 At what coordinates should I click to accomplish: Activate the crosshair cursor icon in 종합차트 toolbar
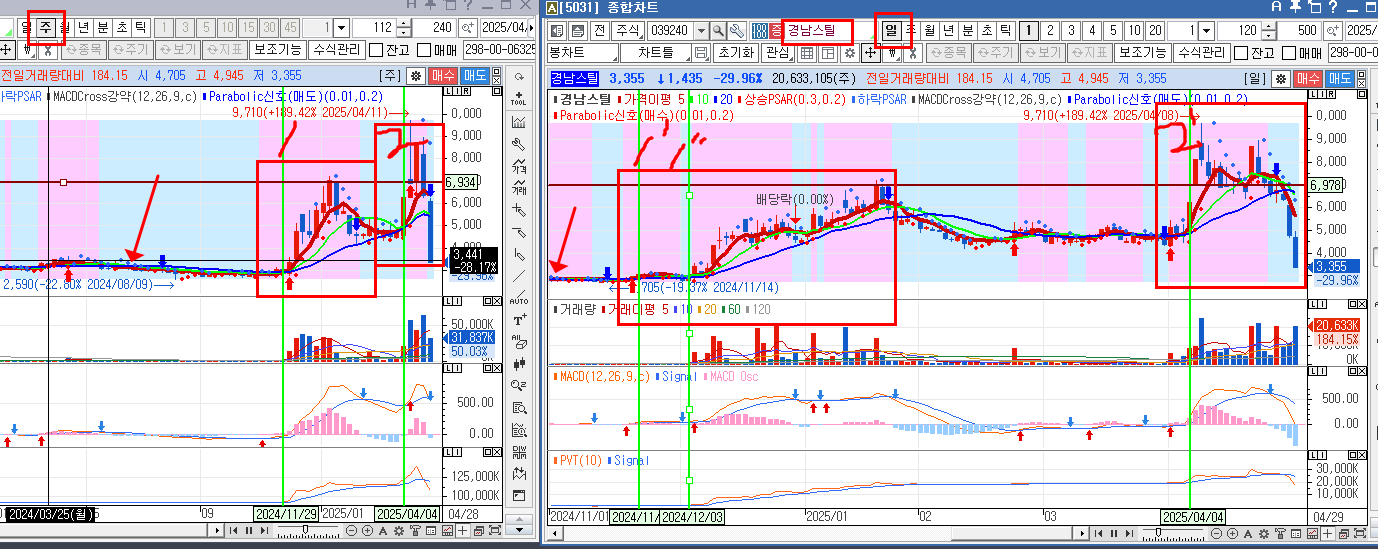[871, 53]
